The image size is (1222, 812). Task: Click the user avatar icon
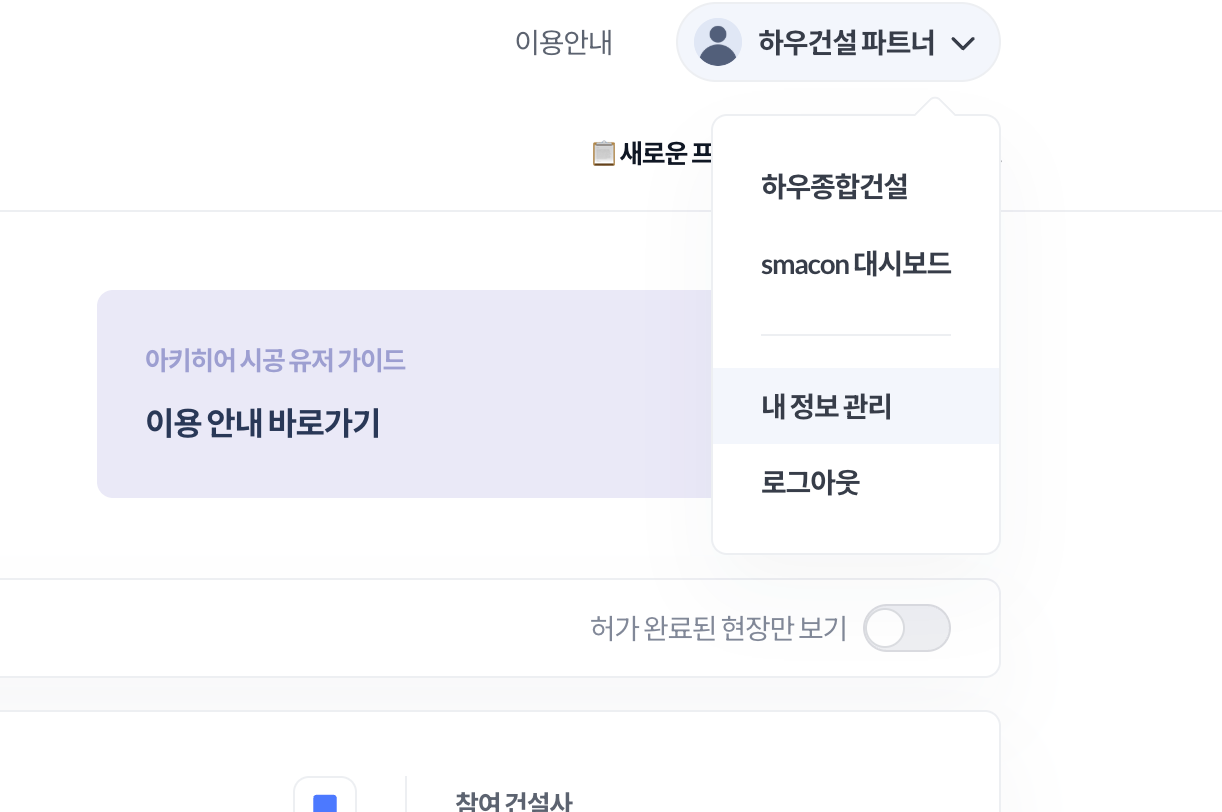717,42
